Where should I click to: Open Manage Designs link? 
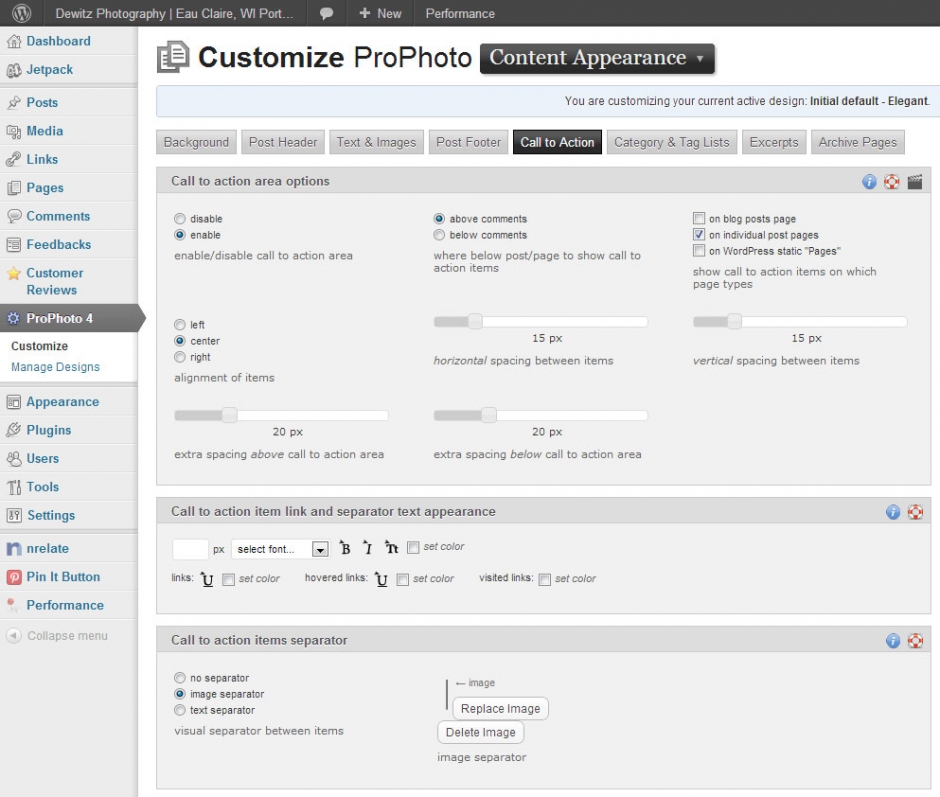(x=55, y=367)
